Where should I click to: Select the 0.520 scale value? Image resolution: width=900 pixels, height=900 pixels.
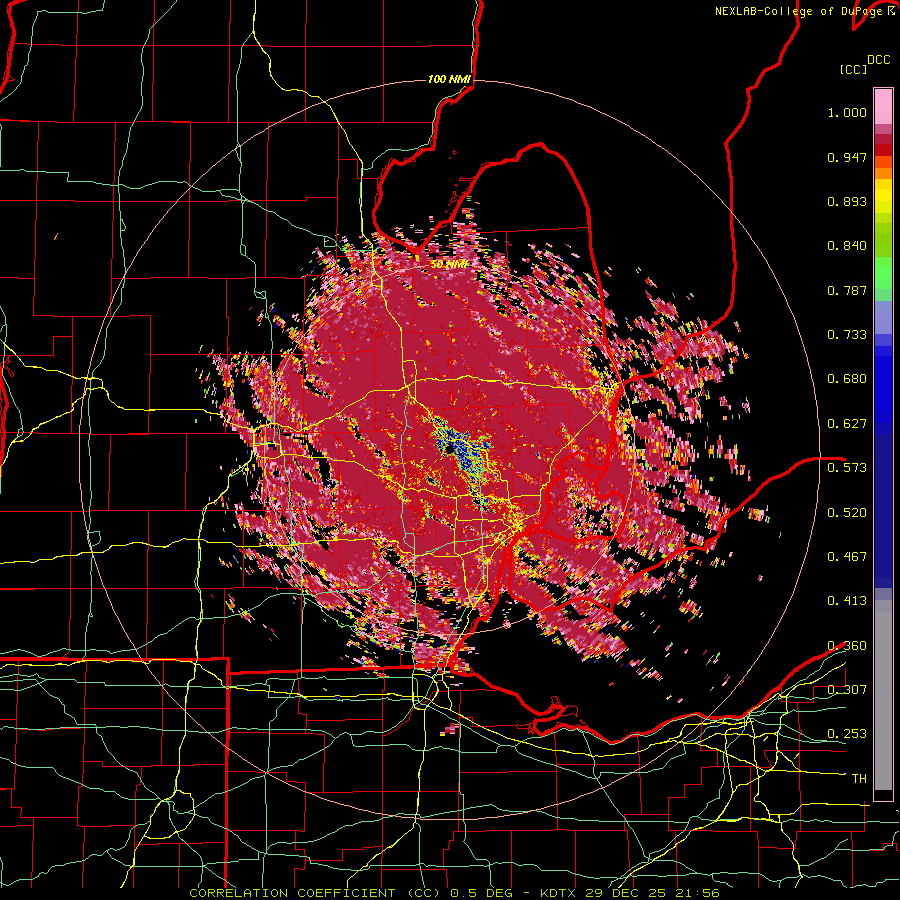(x=847, y=513)
